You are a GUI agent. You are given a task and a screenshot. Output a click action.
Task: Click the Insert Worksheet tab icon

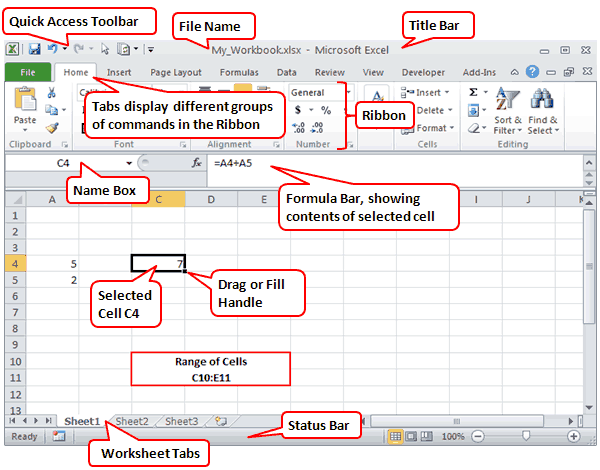click(x=221, y=421)
